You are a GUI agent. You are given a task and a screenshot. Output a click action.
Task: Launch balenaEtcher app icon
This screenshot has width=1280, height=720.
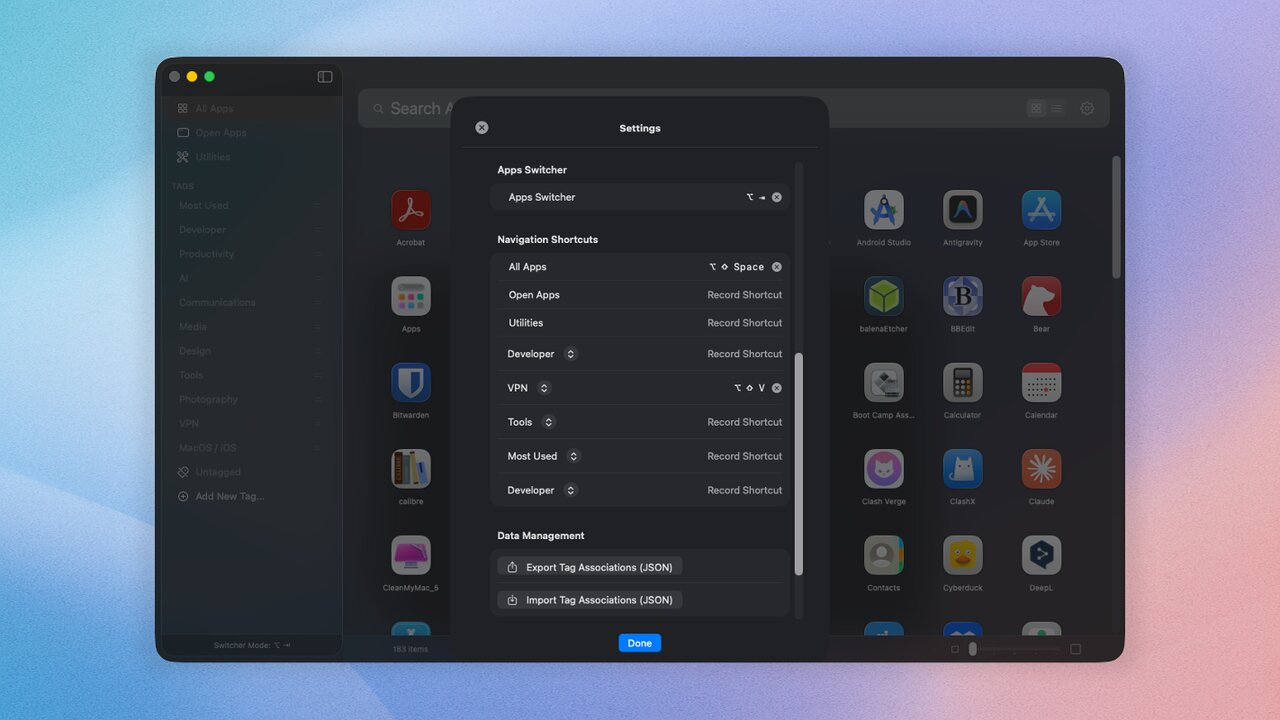(884, 296)
